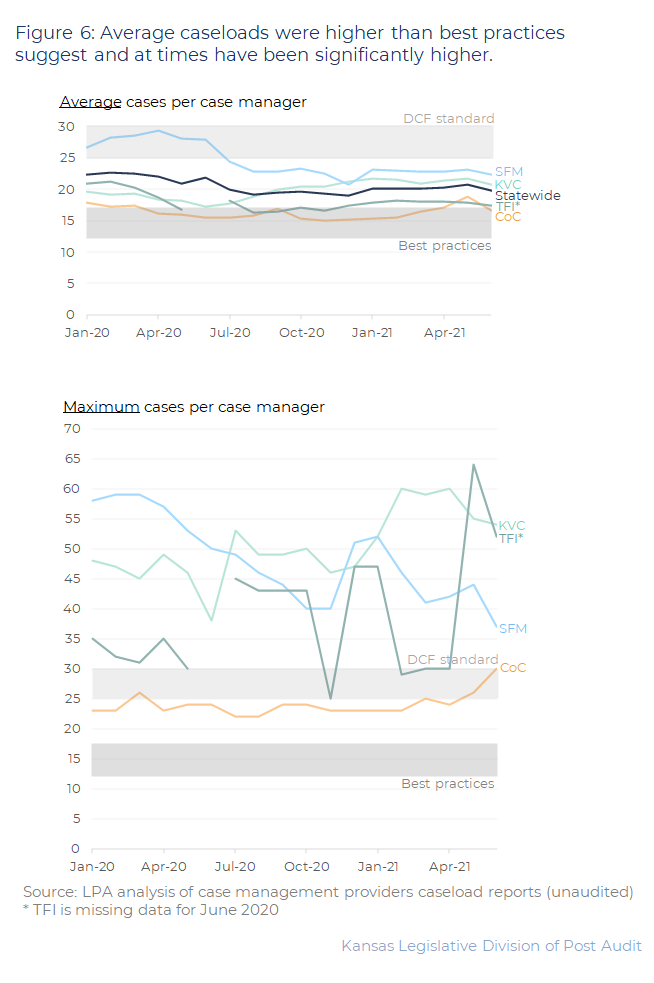The image size is (654, 983).
Task: Click 'DCF standard' label in the average chart
Action: [448, 119]
